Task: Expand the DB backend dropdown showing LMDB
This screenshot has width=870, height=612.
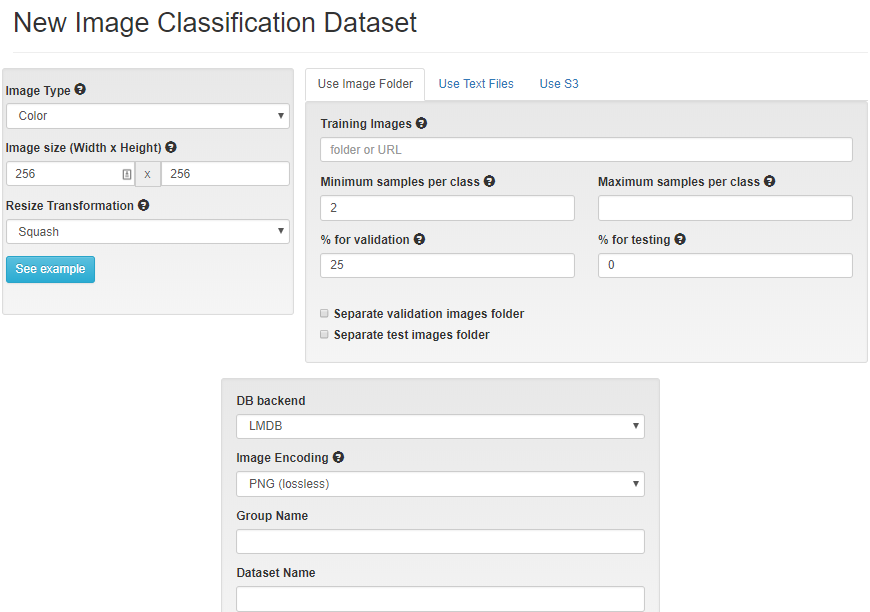Action: pyautogui.click(x=440, y=426)
